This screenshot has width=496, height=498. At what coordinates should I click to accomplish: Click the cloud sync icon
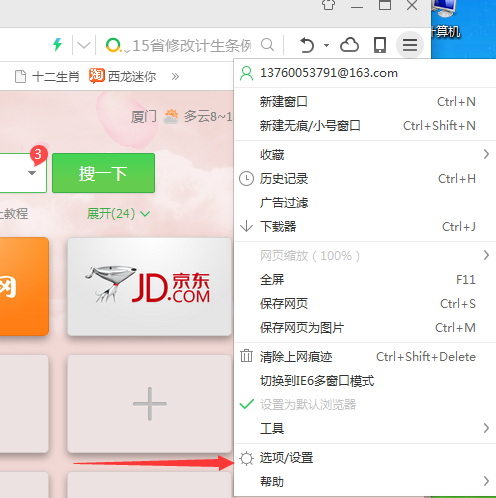(349, 45)
